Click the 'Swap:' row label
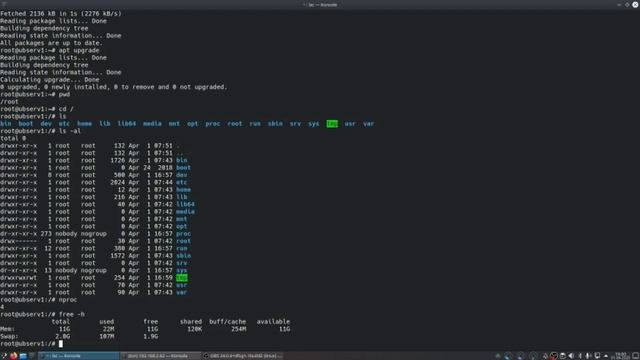This screenshot has height=360, width=640. [9, 336]
